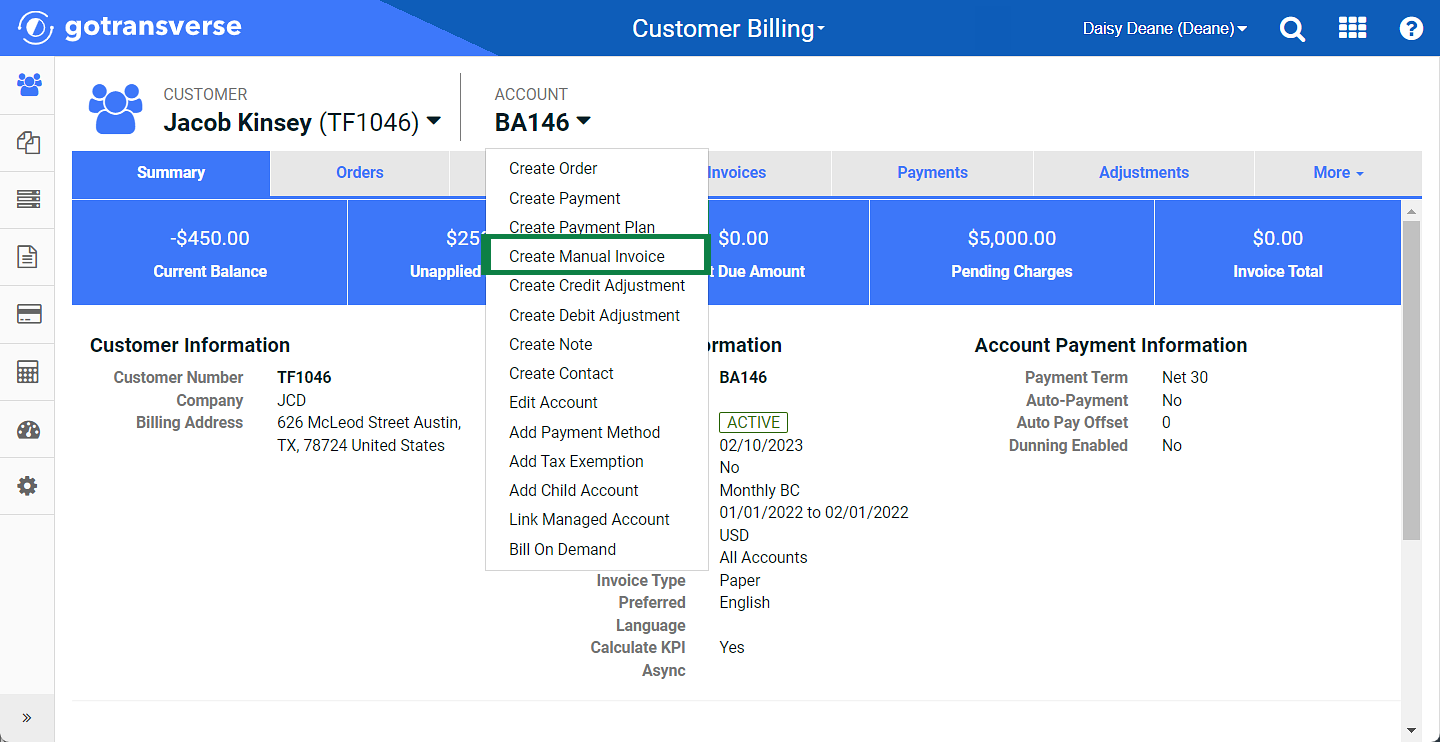This screenshot has height=742, width=1440.
Task: Switch to the Adjustments tab
Action: coord(1144,173)
